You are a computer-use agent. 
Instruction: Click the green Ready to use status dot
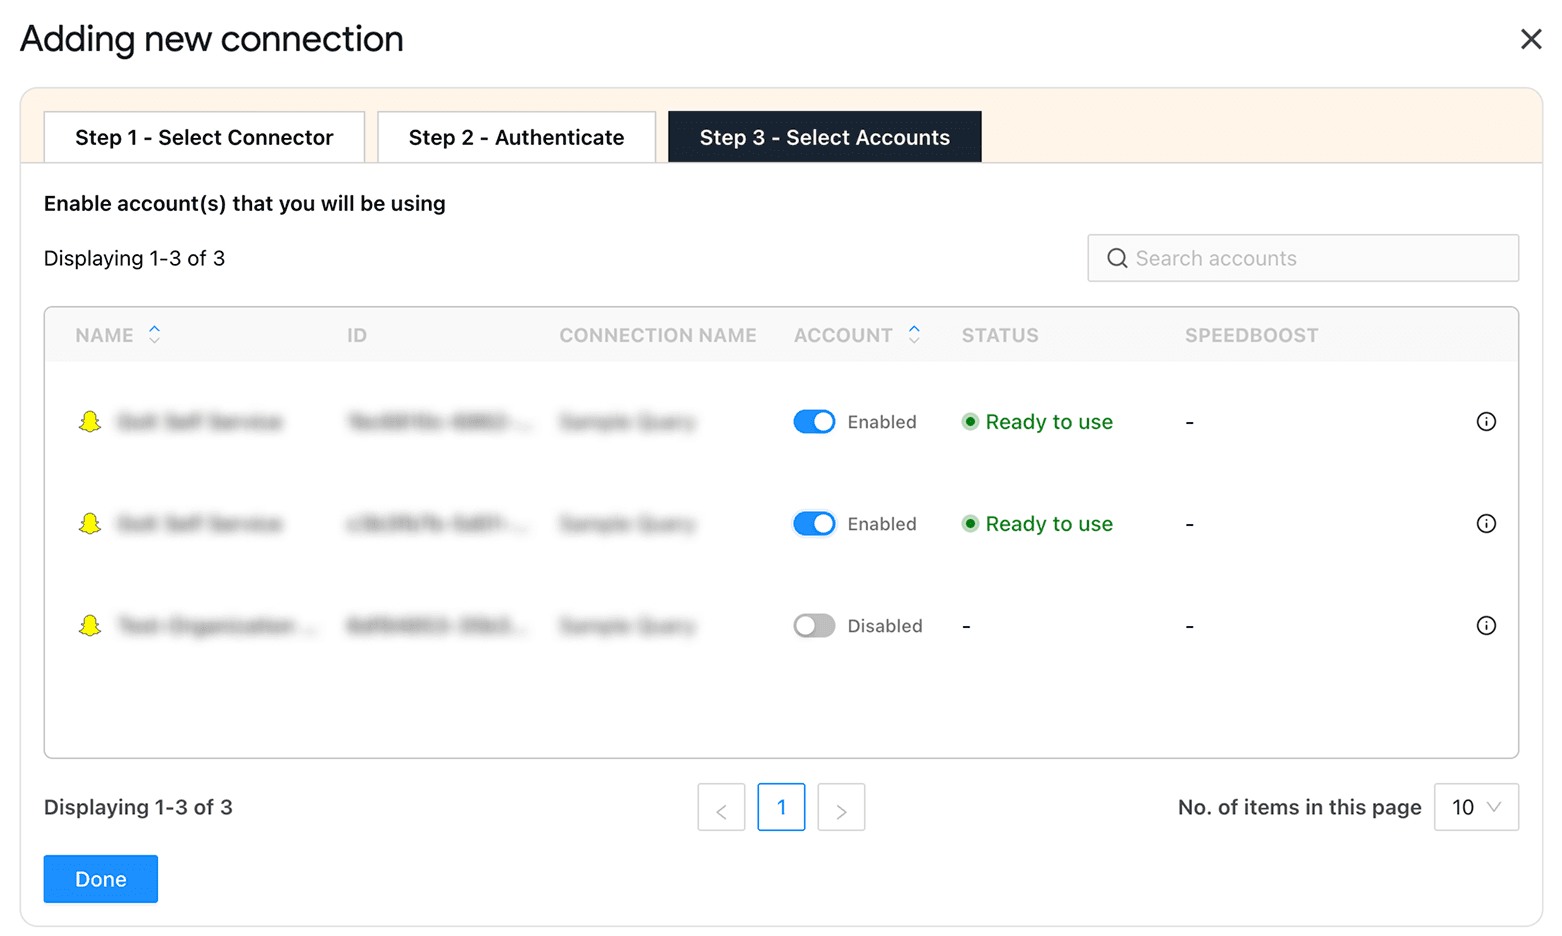[970, 421]
